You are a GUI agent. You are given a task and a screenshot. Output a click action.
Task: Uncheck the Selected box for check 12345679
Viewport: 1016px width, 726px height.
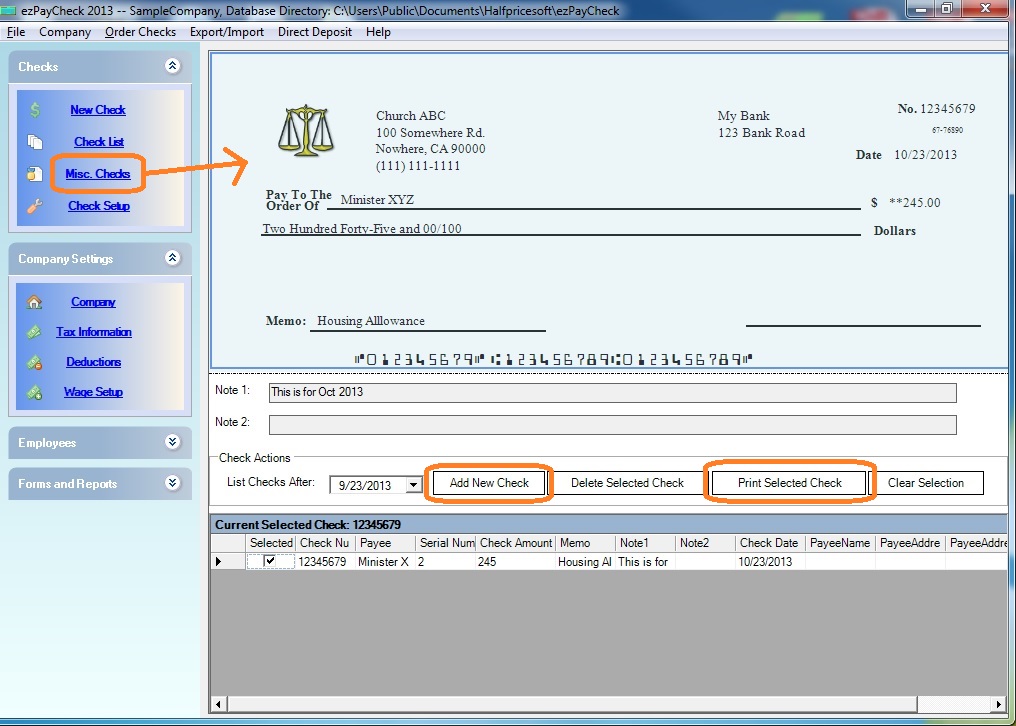[x=270, y=562]
